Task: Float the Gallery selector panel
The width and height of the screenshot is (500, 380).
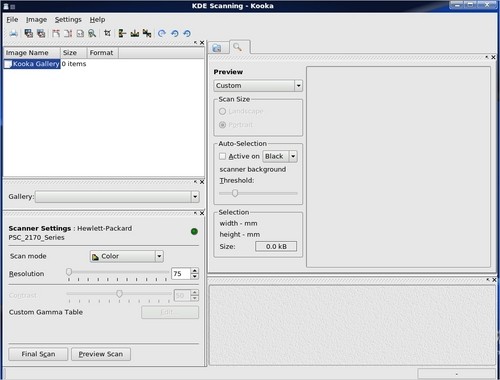Action: click(x=196, y=182)
